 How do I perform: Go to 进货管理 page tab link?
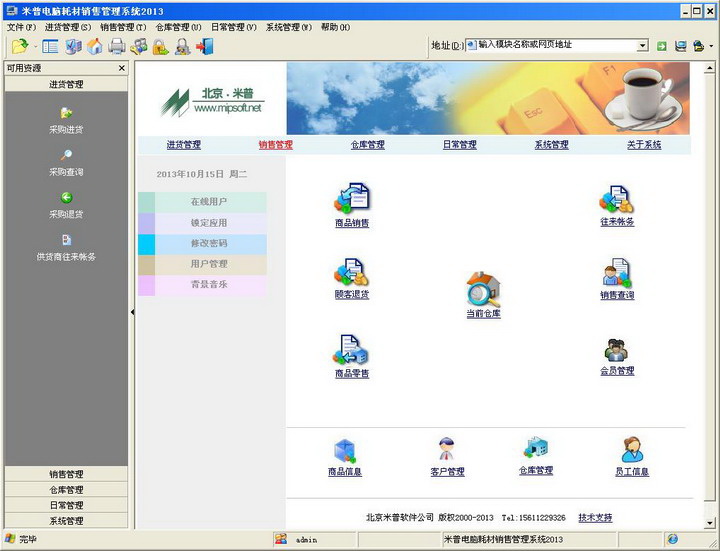184,145
